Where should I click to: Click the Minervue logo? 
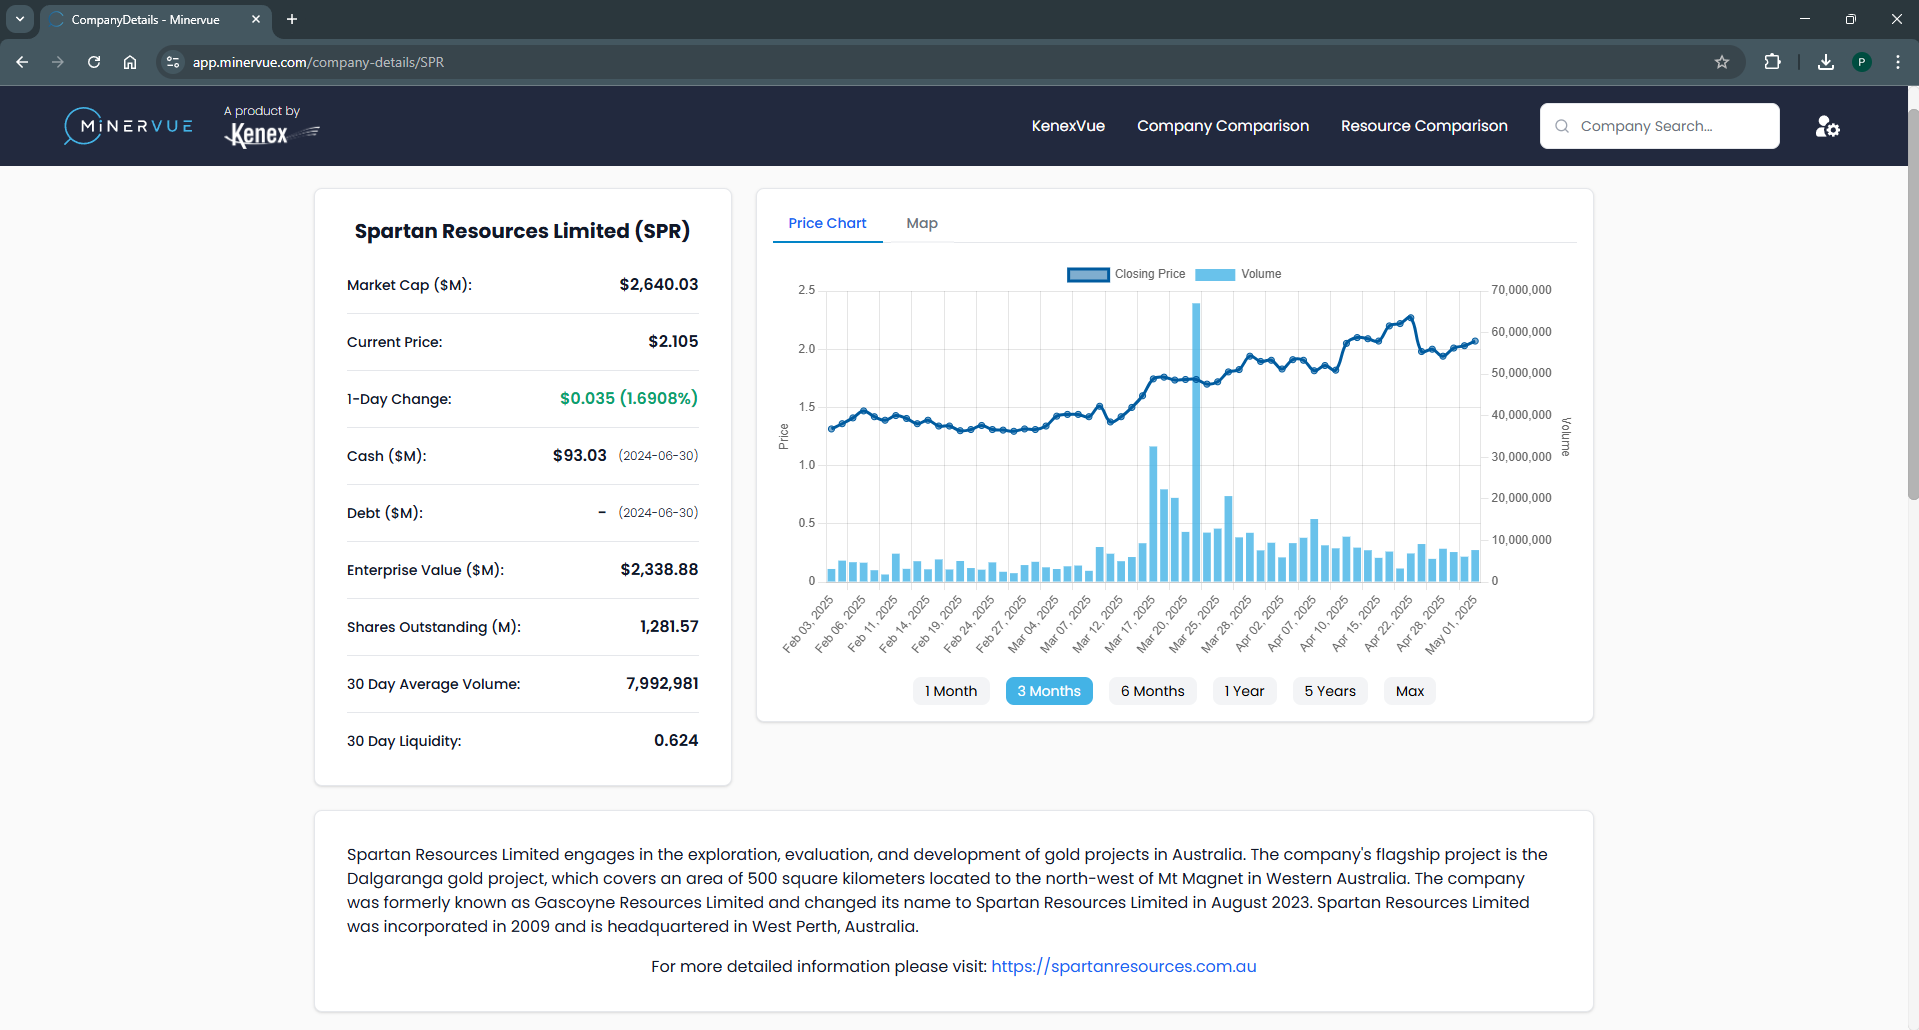pos(128,126)
